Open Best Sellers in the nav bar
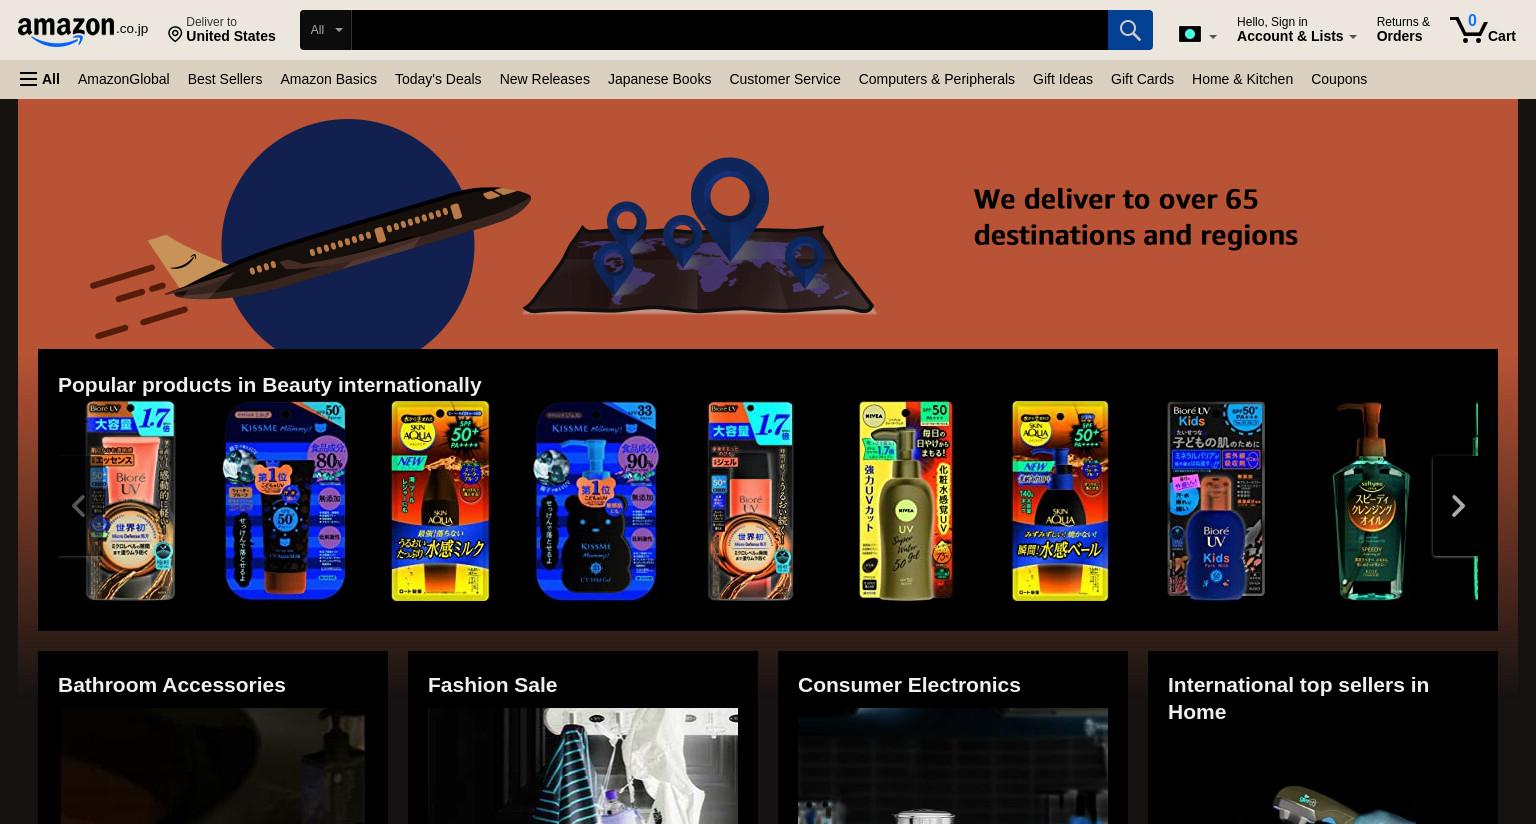The width and height of the screenshot is (1536, 824). click(x=224, y=79)
